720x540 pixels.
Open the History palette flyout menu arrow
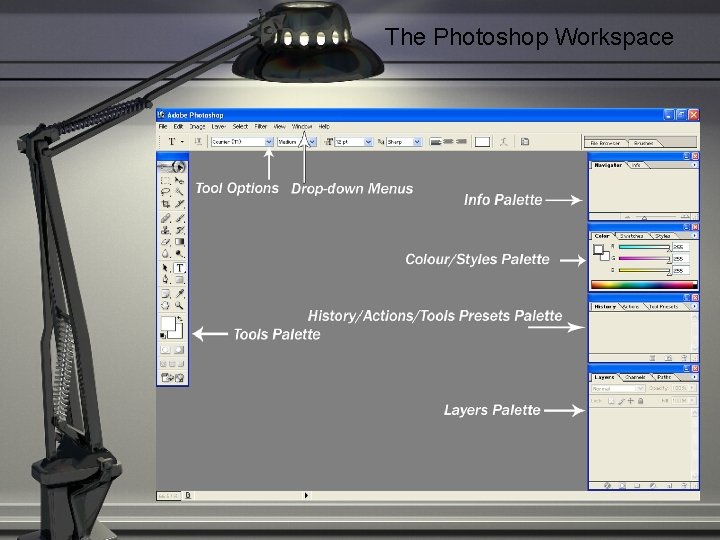tap(694, 306)
